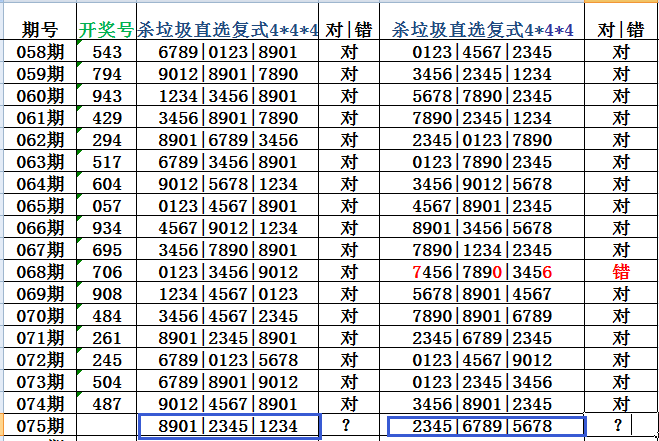The image size is (659, 441).
Task: Click winning number 504
Action: click(x=106, y=381)
